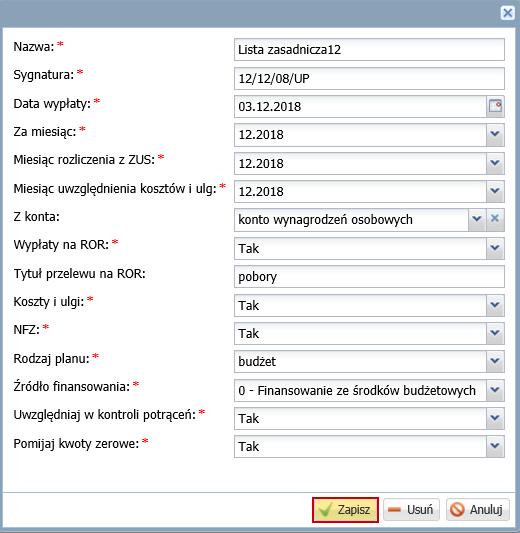Click the '0 - Finansowanie ze środków budżetowych' value

click(x=360, y=390)
